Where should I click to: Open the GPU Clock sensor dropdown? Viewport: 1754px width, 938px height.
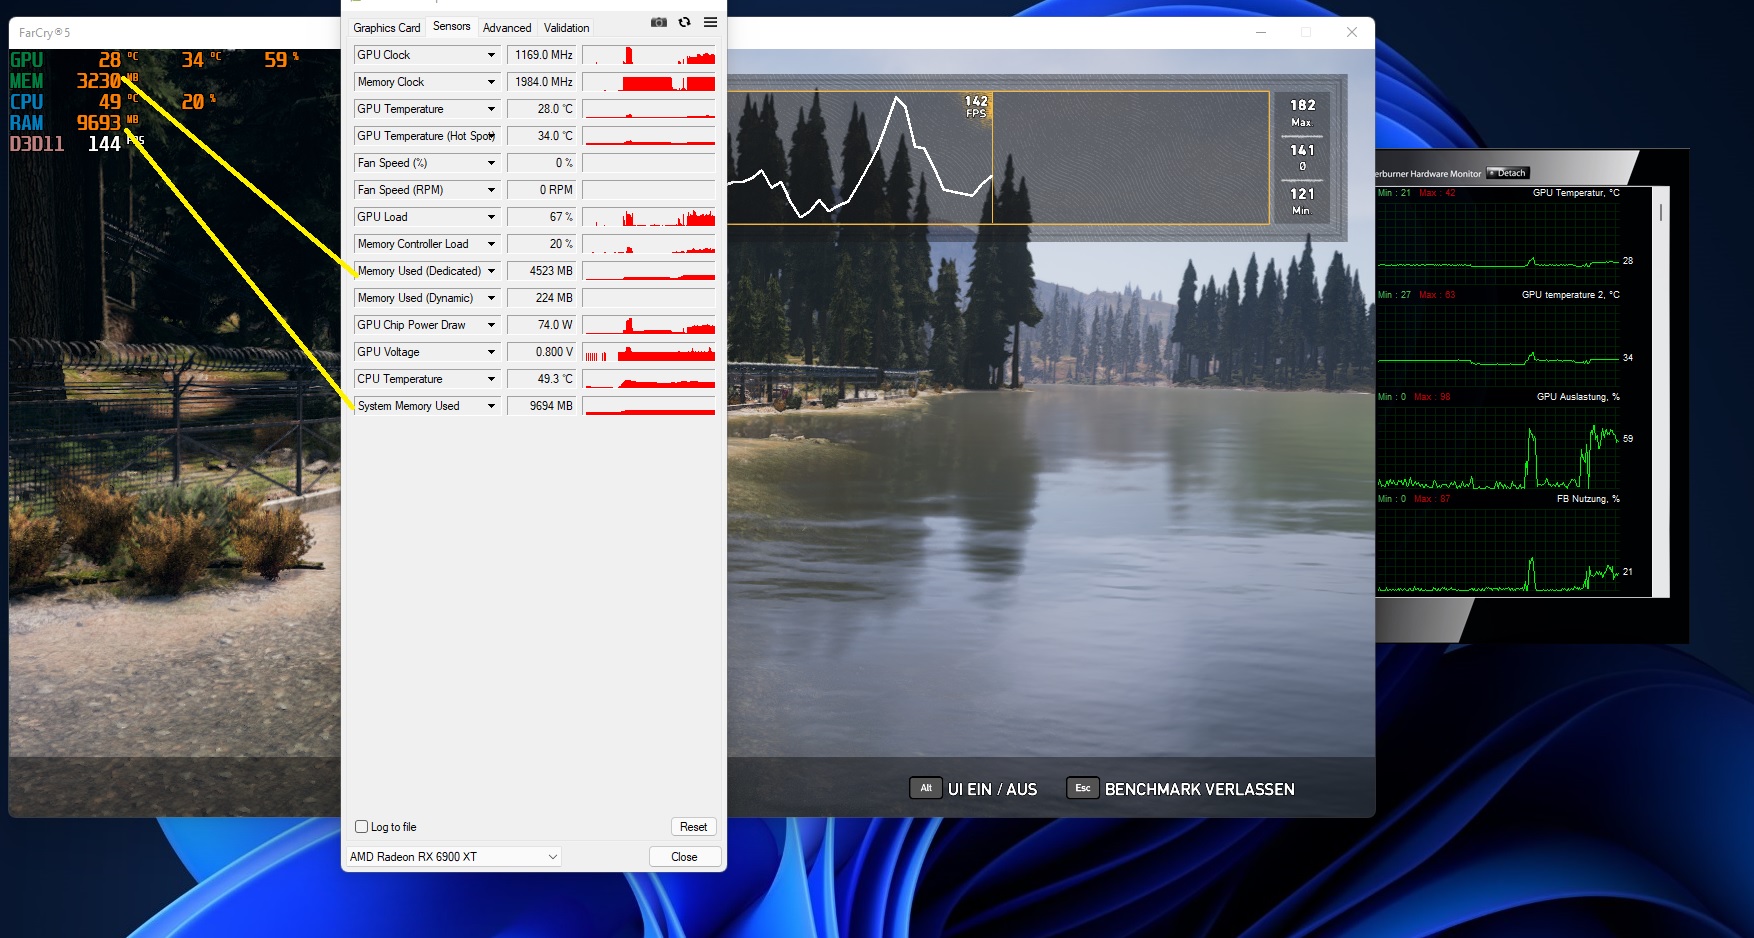[491, 55]
